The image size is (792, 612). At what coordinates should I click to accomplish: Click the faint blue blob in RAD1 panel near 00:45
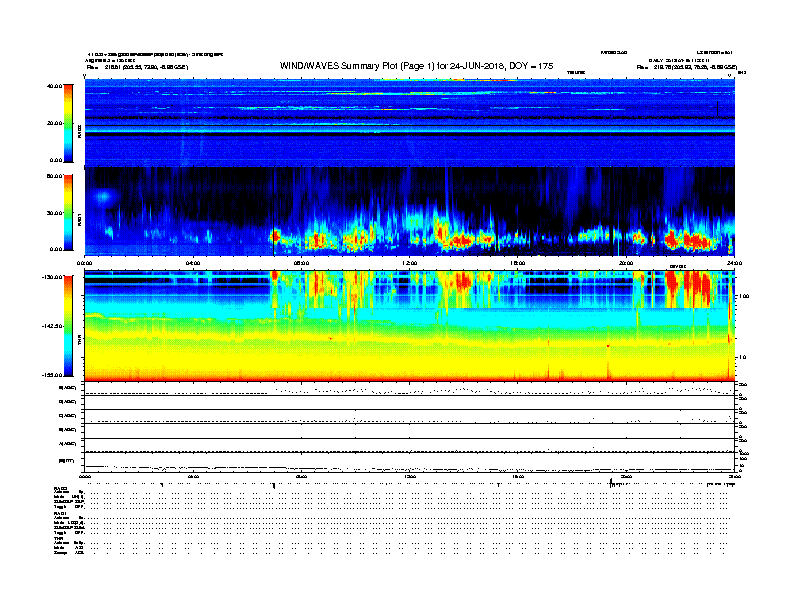(x=104, y=196)
